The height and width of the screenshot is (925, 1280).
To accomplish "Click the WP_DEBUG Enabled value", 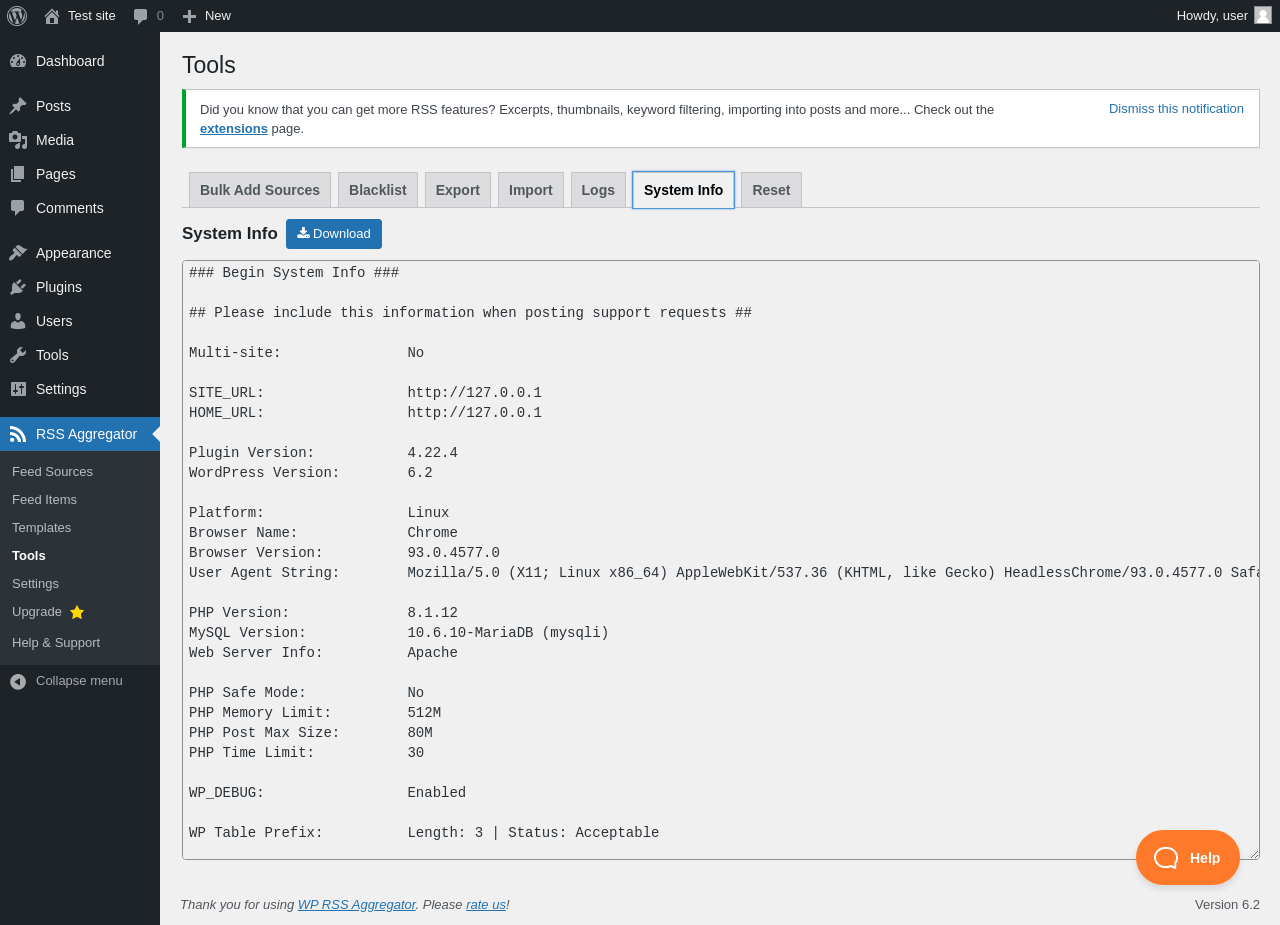I will [x=436, y=793].
